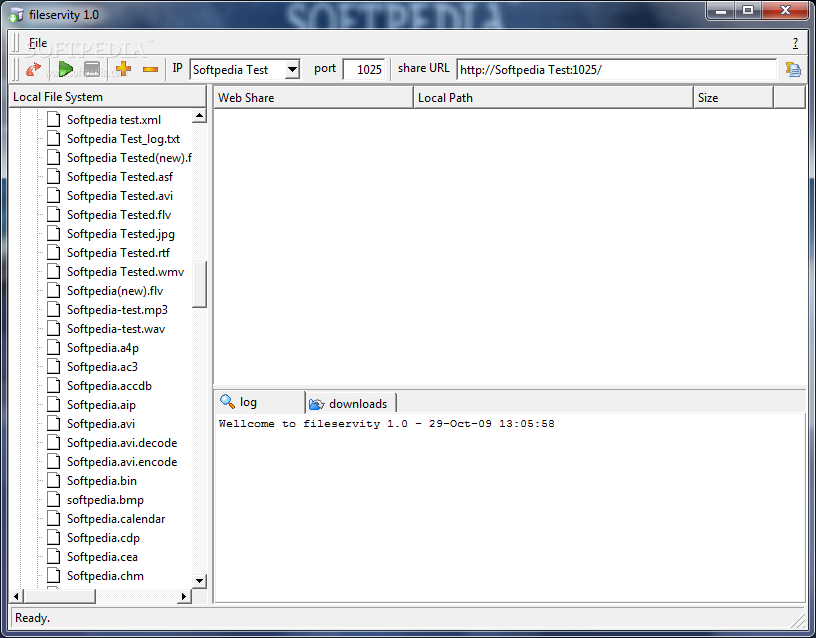Switch to the log tab
Screen dimensions: 816x638
tap(260, 402)
